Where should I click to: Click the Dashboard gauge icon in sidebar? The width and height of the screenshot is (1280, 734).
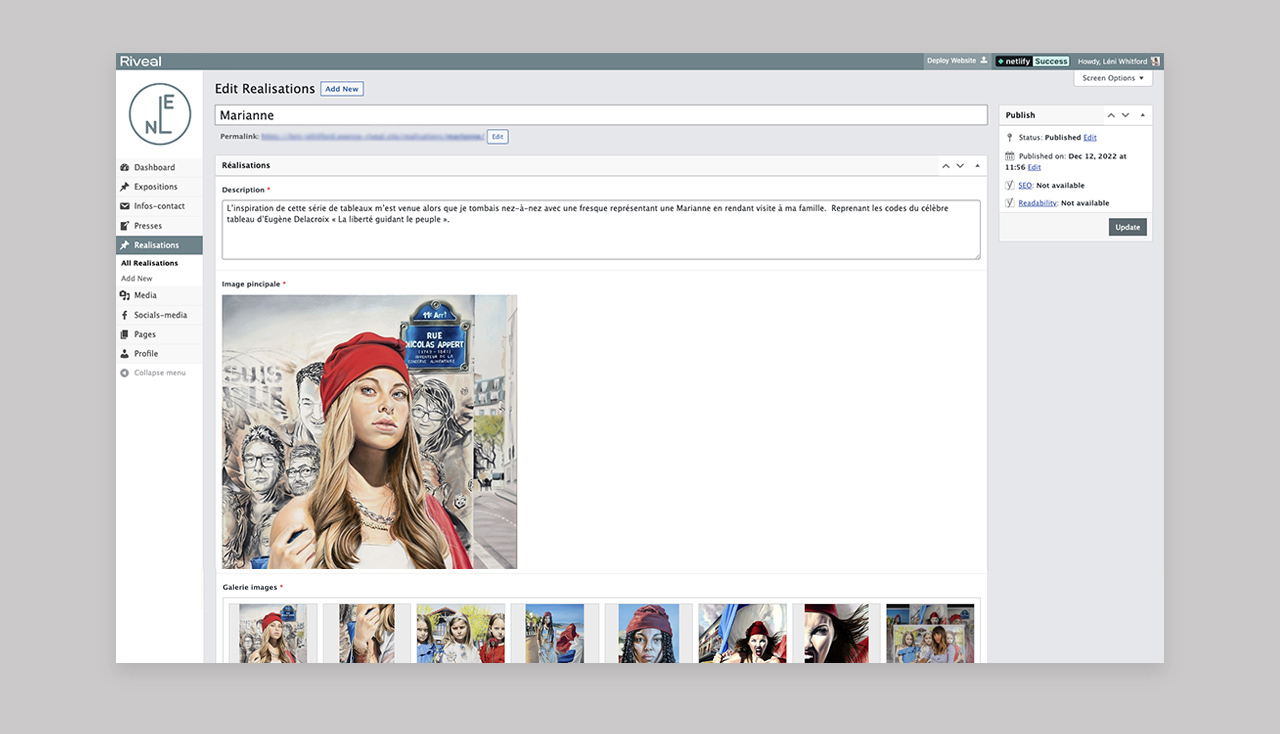[125, 168]
